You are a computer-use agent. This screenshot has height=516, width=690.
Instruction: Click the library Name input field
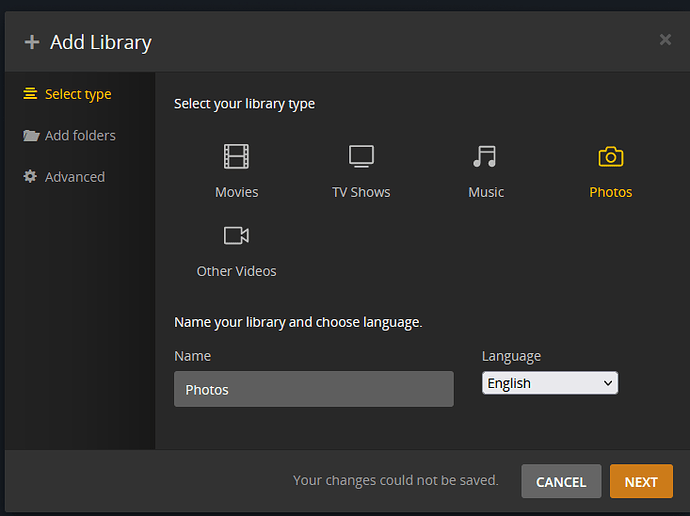click(313, 389)
